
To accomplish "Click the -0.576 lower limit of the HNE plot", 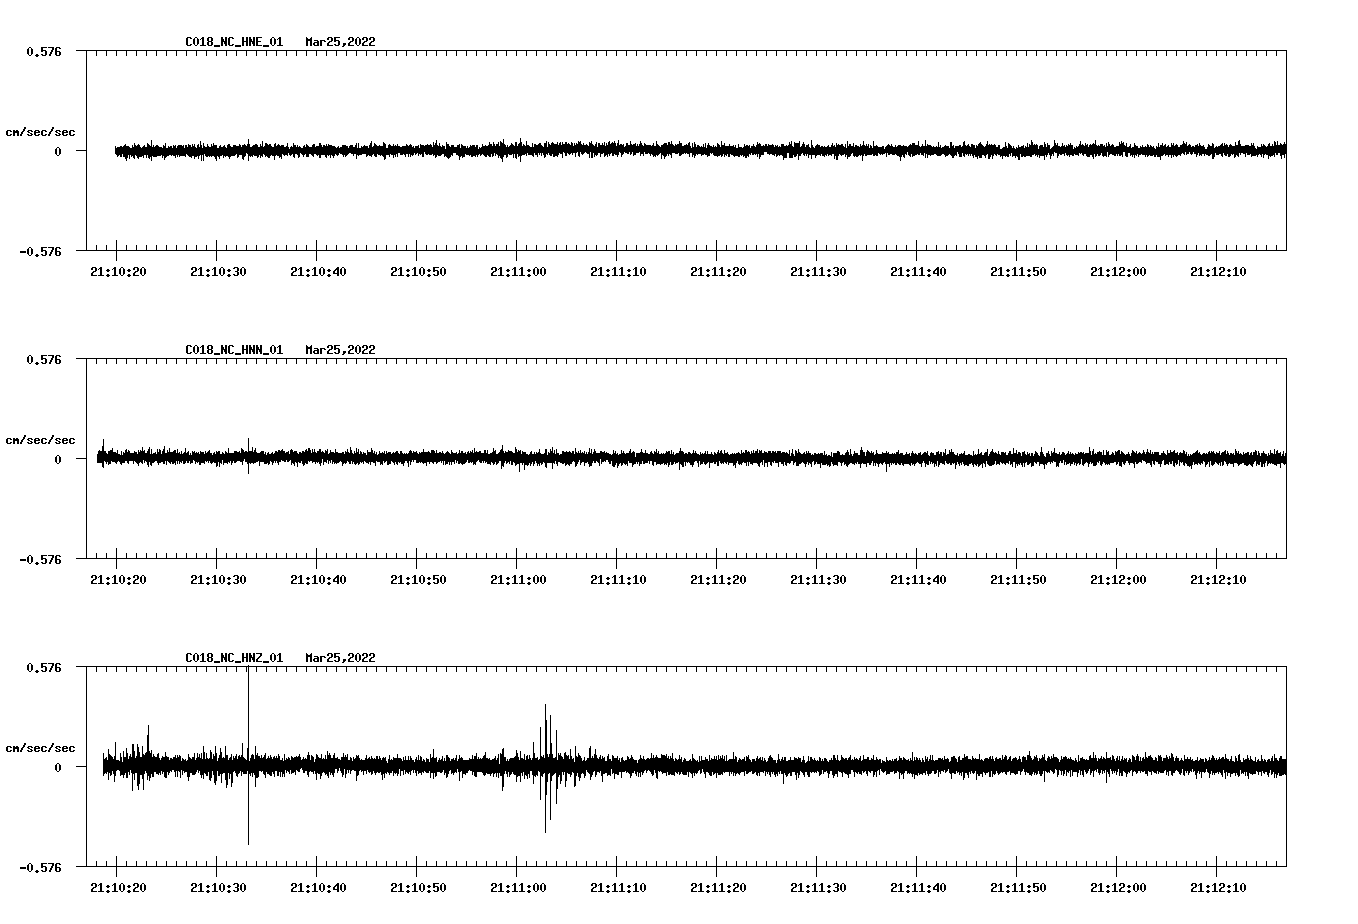I will pyautogui.click(x=40, y=251).
